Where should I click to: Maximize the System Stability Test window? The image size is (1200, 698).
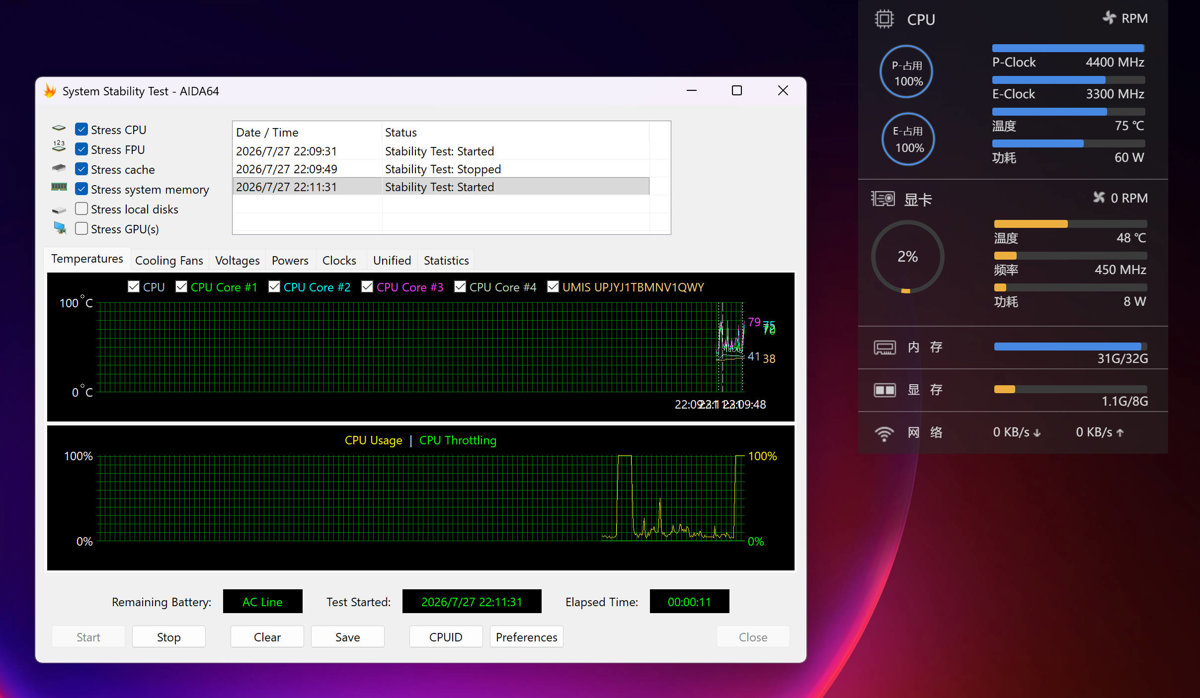[737, 90]
